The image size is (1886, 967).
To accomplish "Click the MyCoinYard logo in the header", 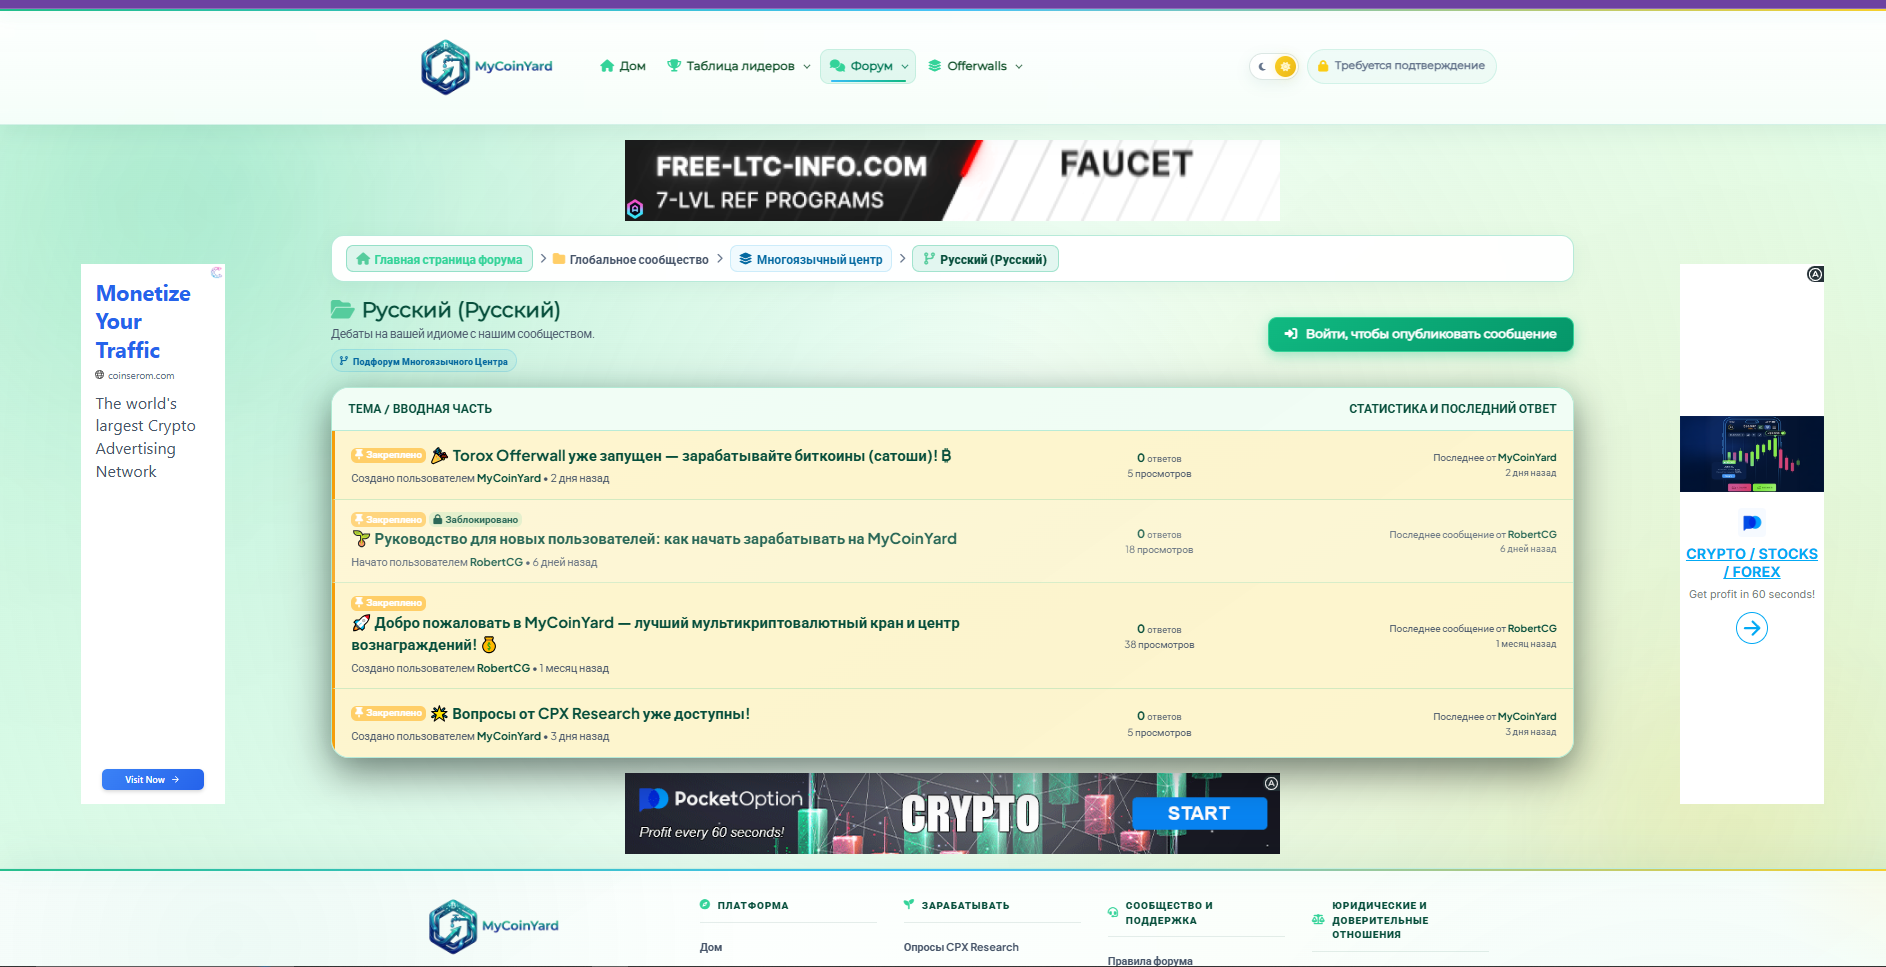I will point(487,67).
